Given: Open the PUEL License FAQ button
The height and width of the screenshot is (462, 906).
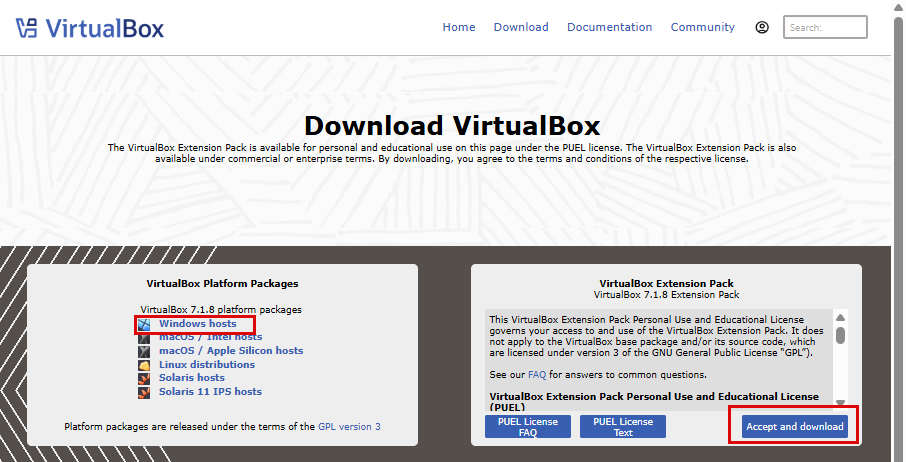Looking at the screenshot, I should (528, 427).
